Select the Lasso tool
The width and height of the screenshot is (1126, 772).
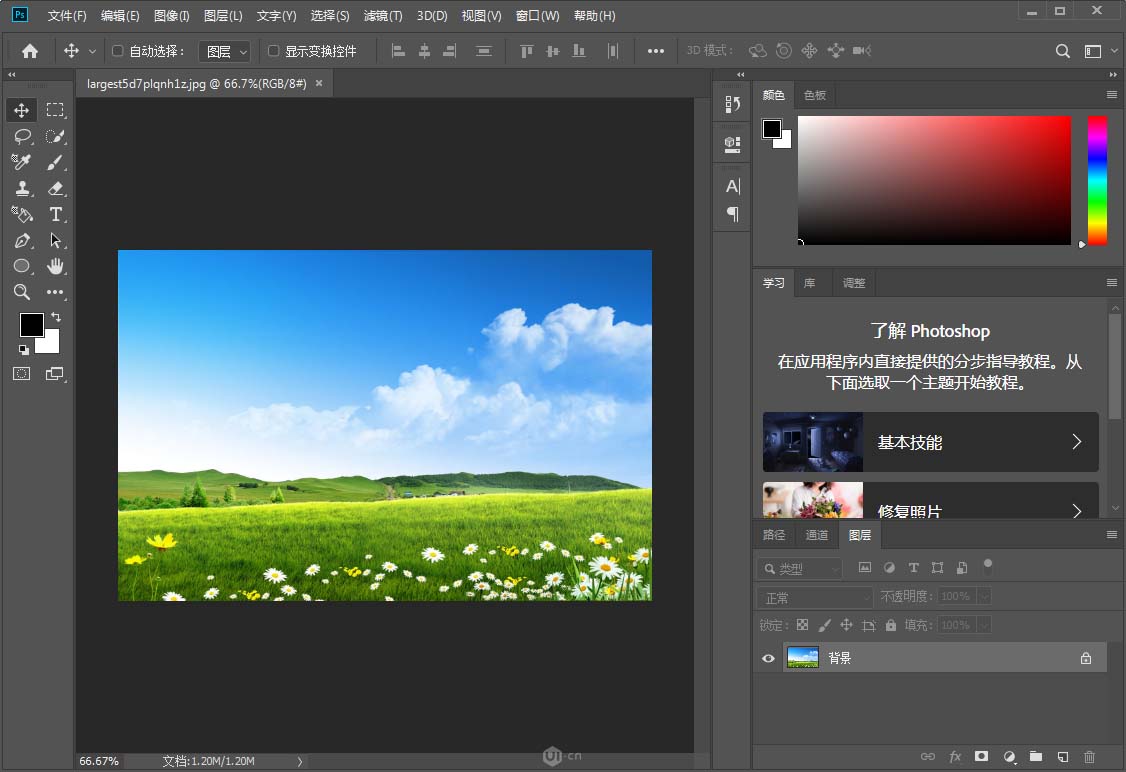[x=22, y=136]
